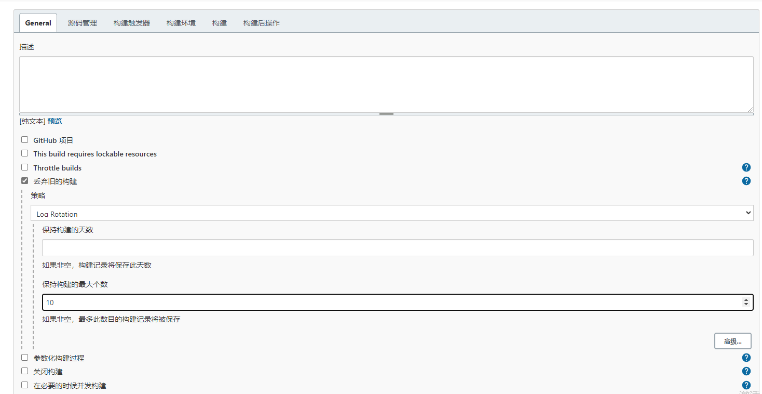
Task: Open help icon for 参数化构建过程
Action: point(746,358)
